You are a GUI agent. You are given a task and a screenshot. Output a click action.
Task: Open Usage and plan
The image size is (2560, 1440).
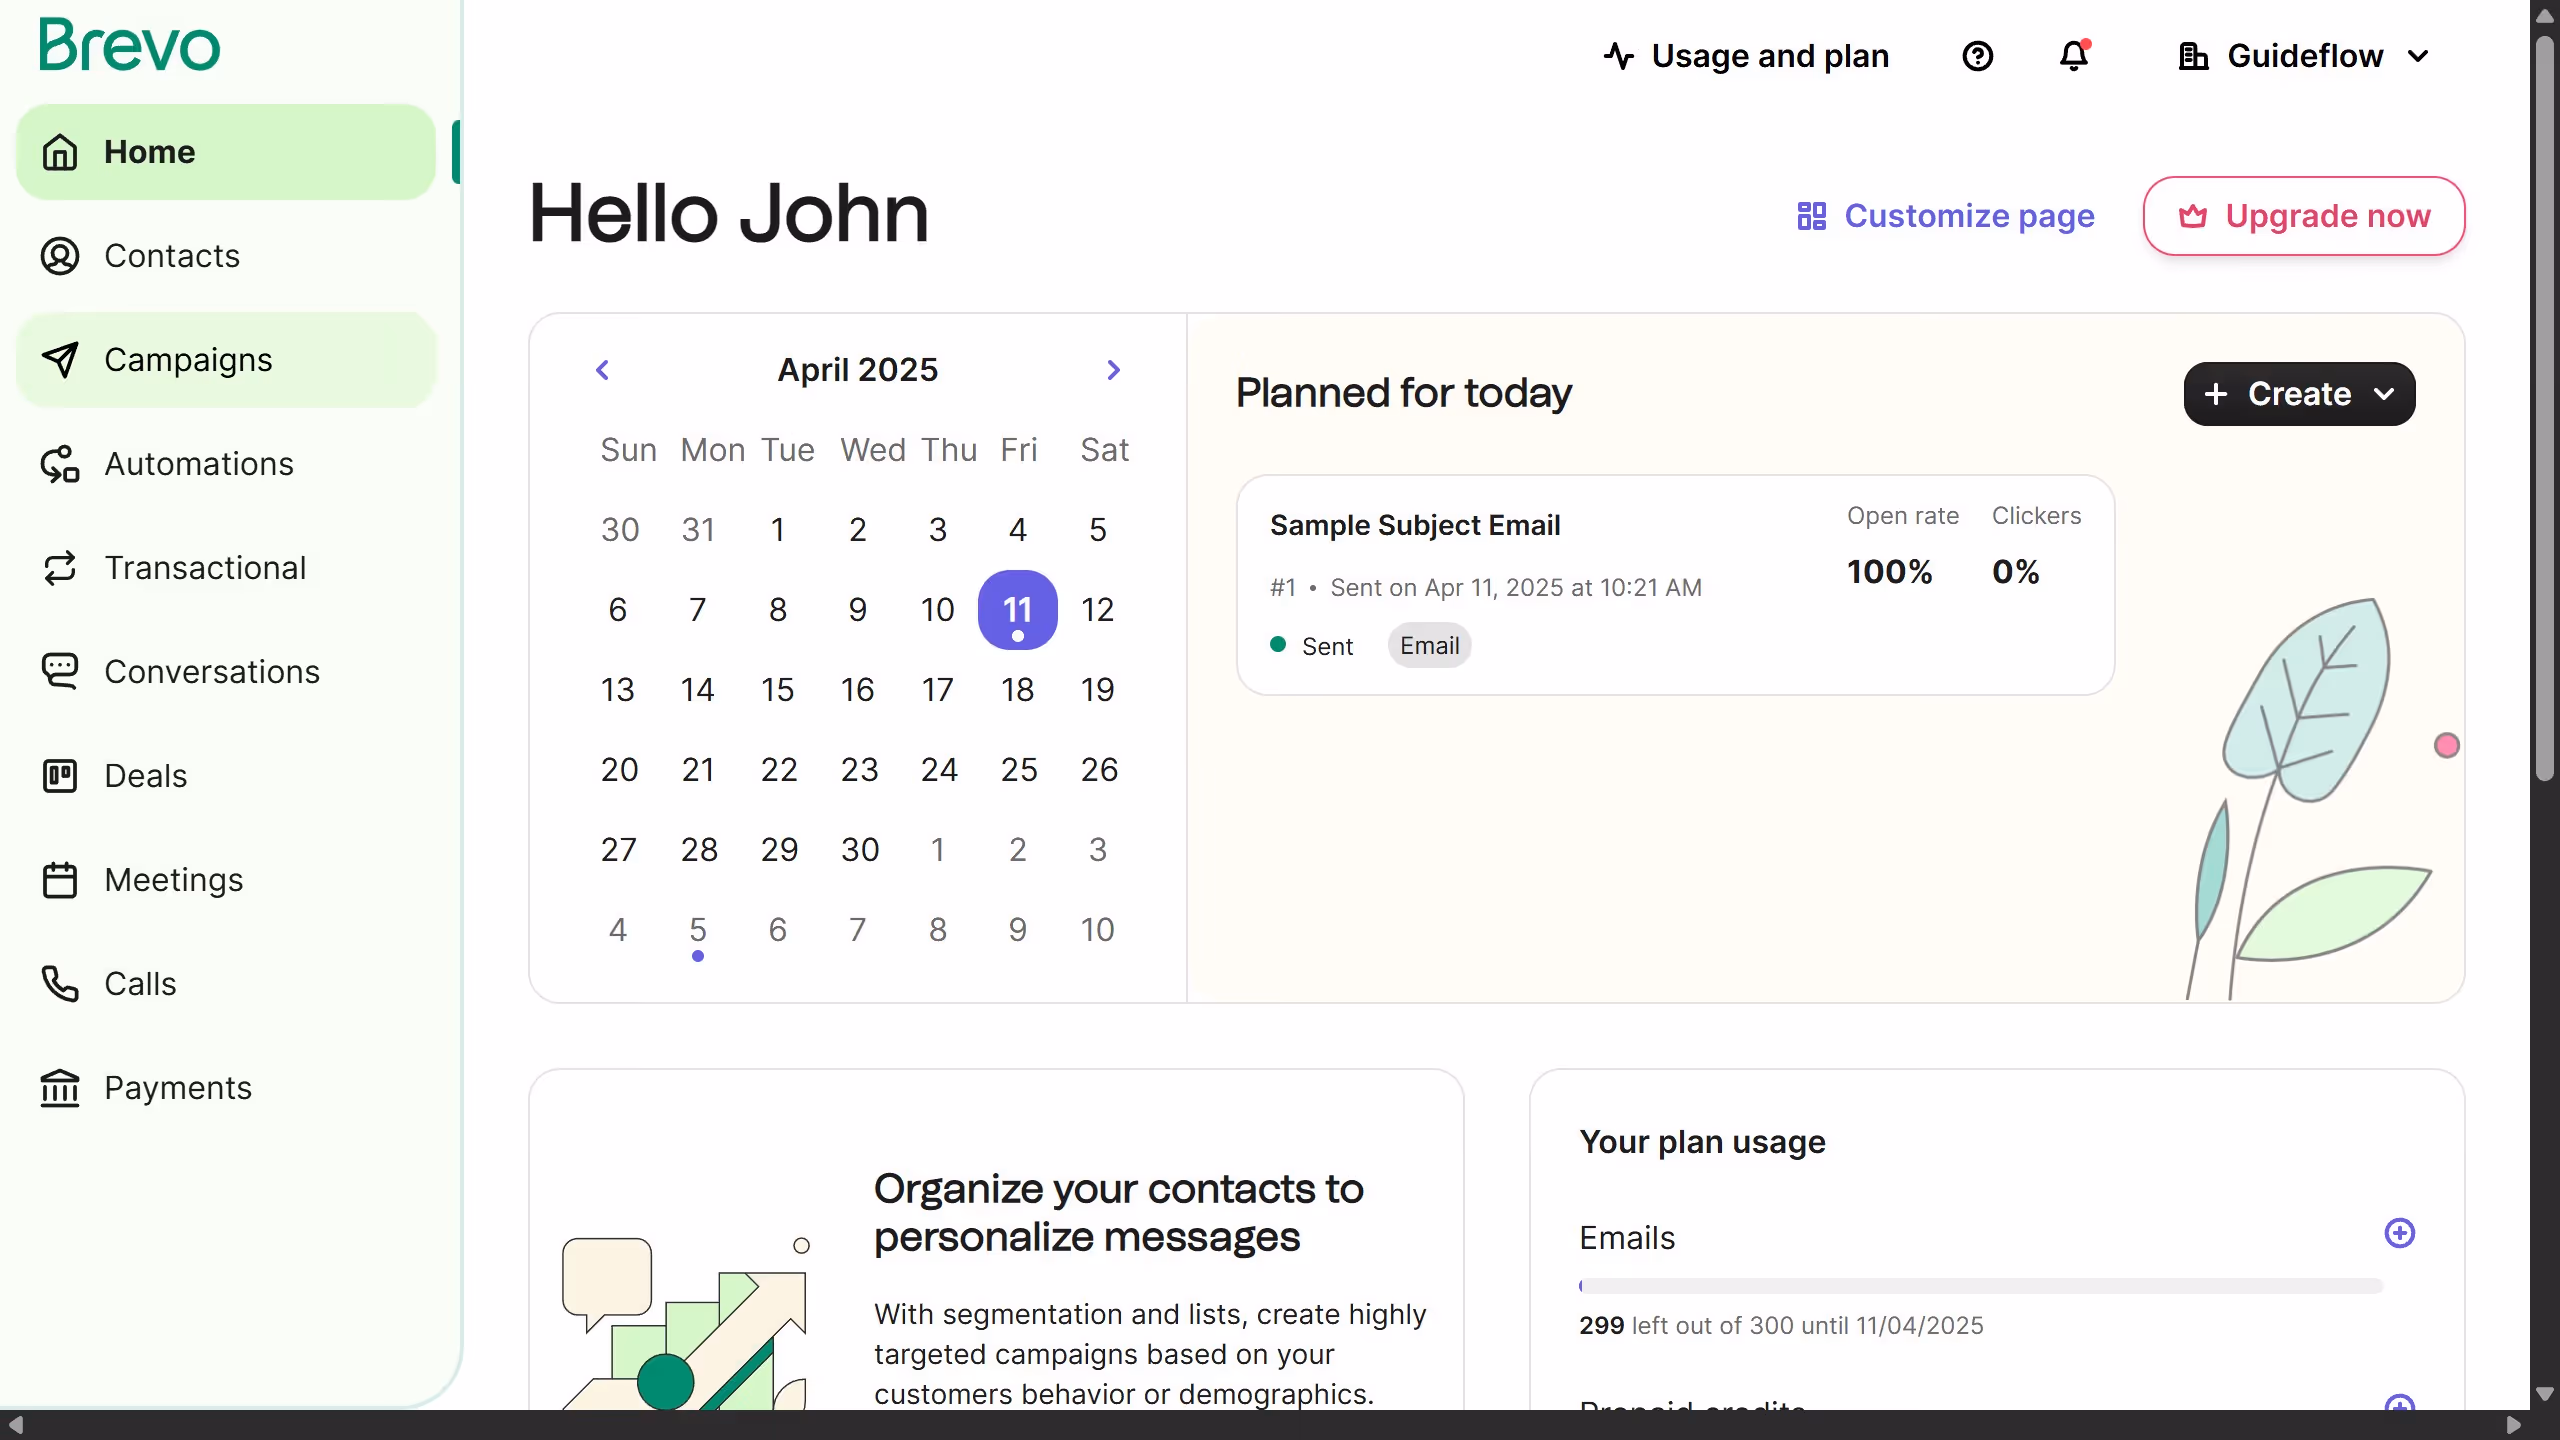coord(1744,55)
